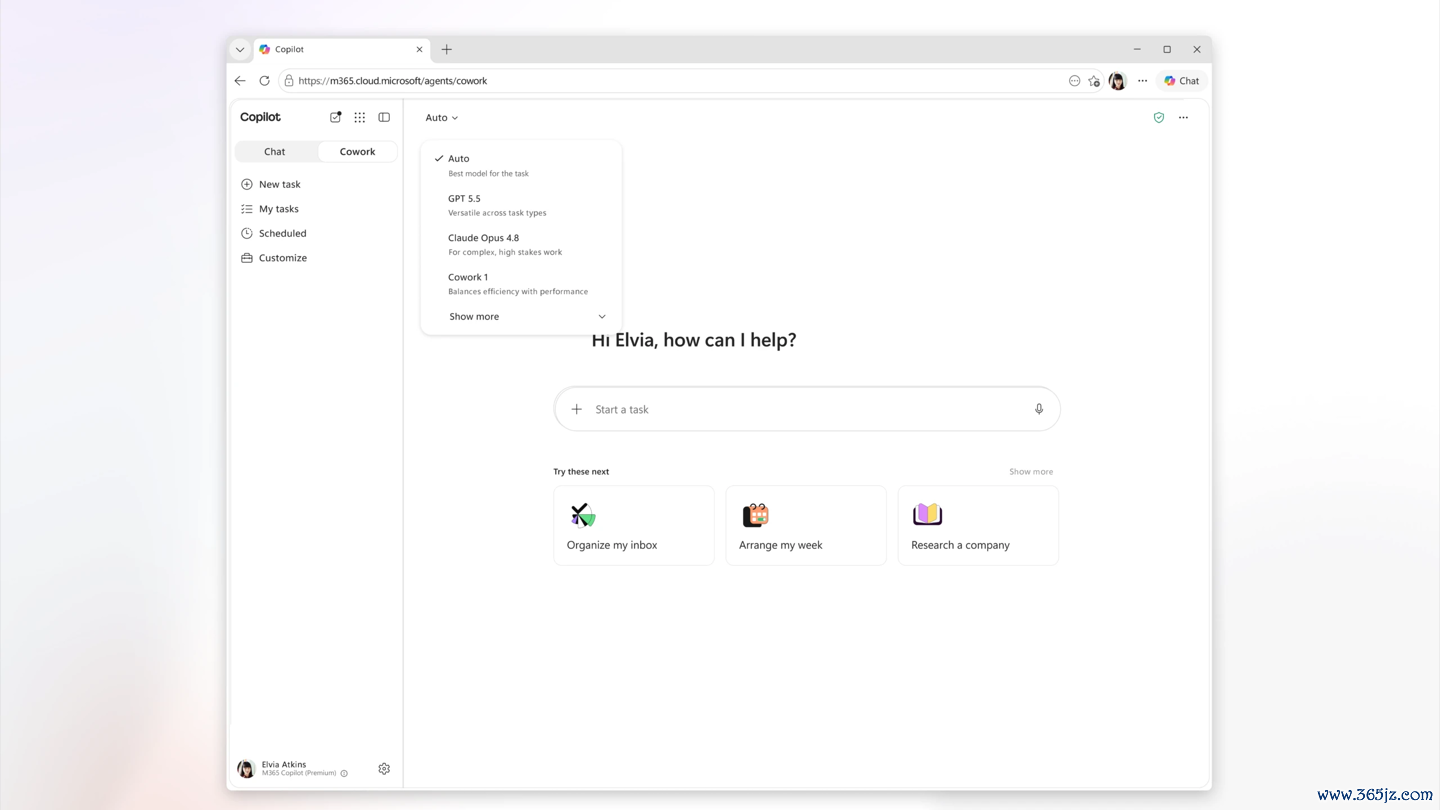
Task: Activate the microphone voice input
Action: click(x=1039, y=409)
